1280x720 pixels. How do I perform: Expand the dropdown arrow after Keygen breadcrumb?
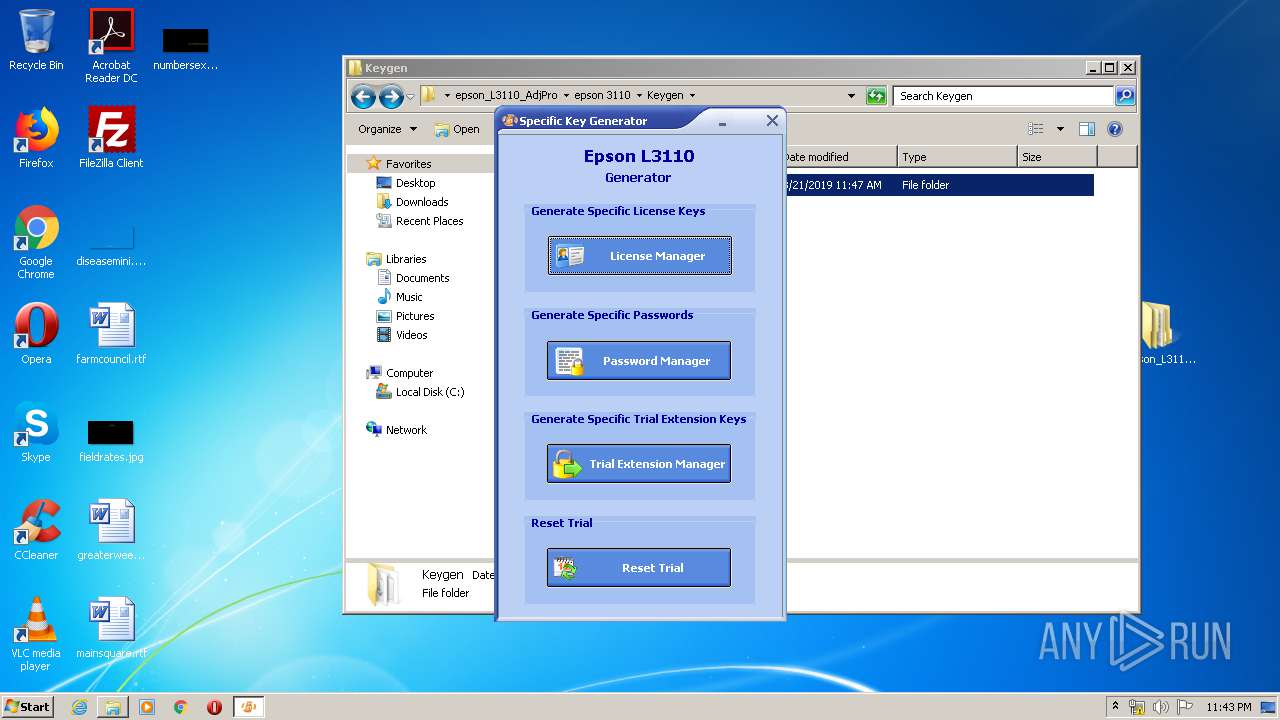pyautogui.click(x=692, y=96)
